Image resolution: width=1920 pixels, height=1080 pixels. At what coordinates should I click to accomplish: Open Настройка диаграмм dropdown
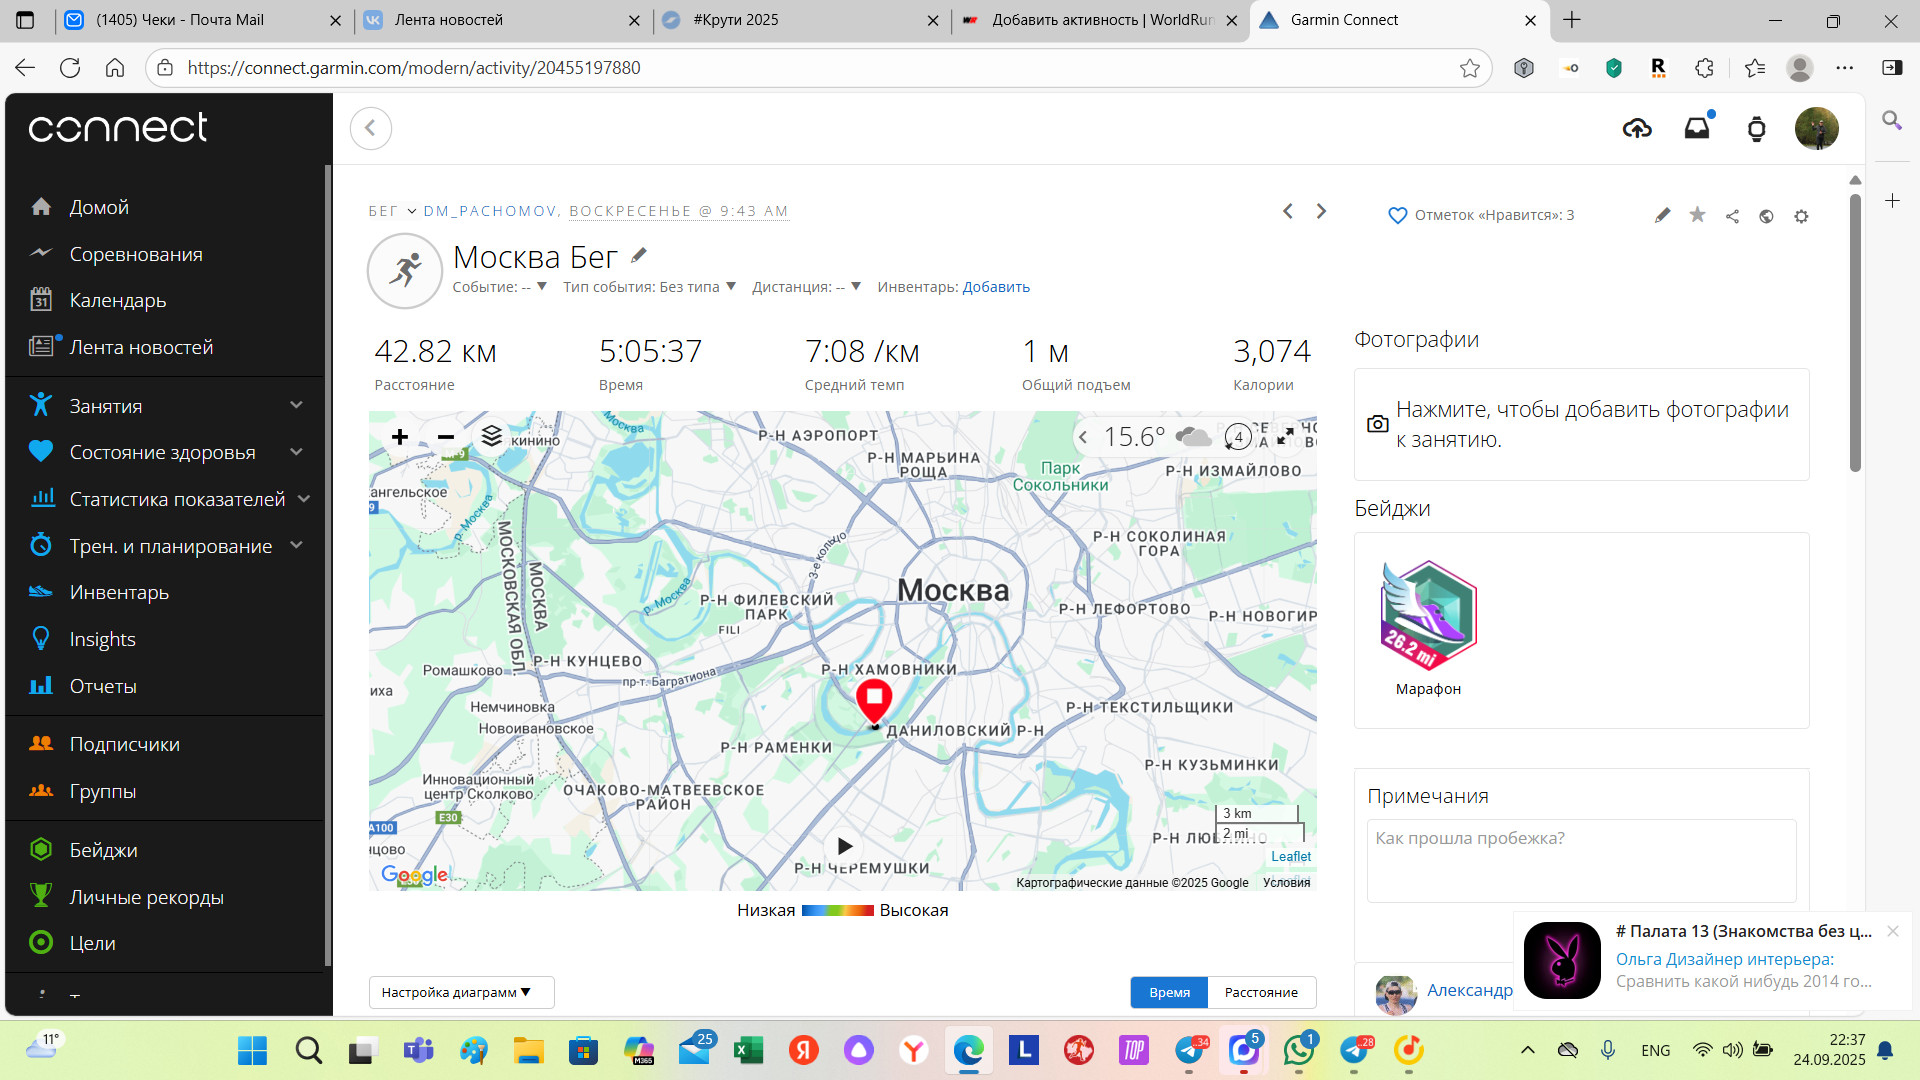click(461, 992)
